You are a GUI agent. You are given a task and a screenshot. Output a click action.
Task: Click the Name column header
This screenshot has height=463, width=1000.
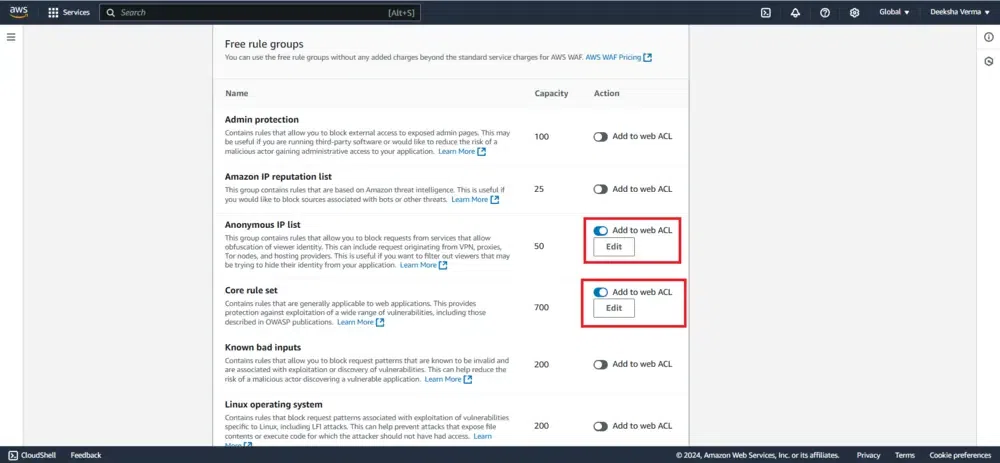point(237,93)
